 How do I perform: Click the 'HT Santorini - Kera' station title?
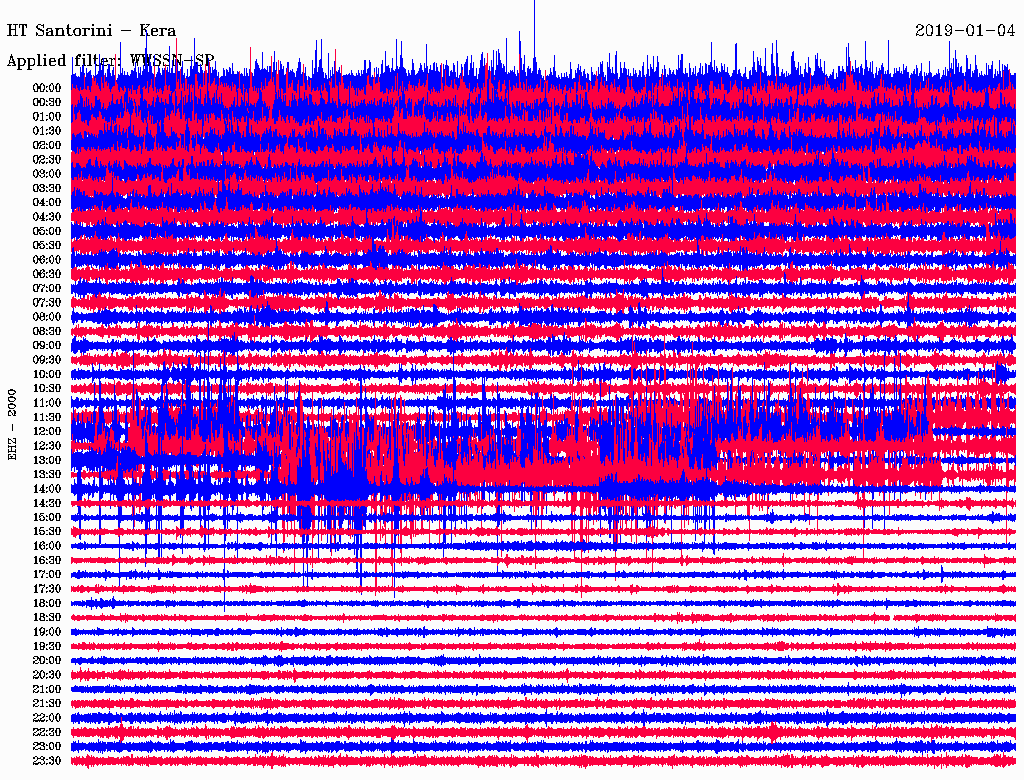(92, 30)
